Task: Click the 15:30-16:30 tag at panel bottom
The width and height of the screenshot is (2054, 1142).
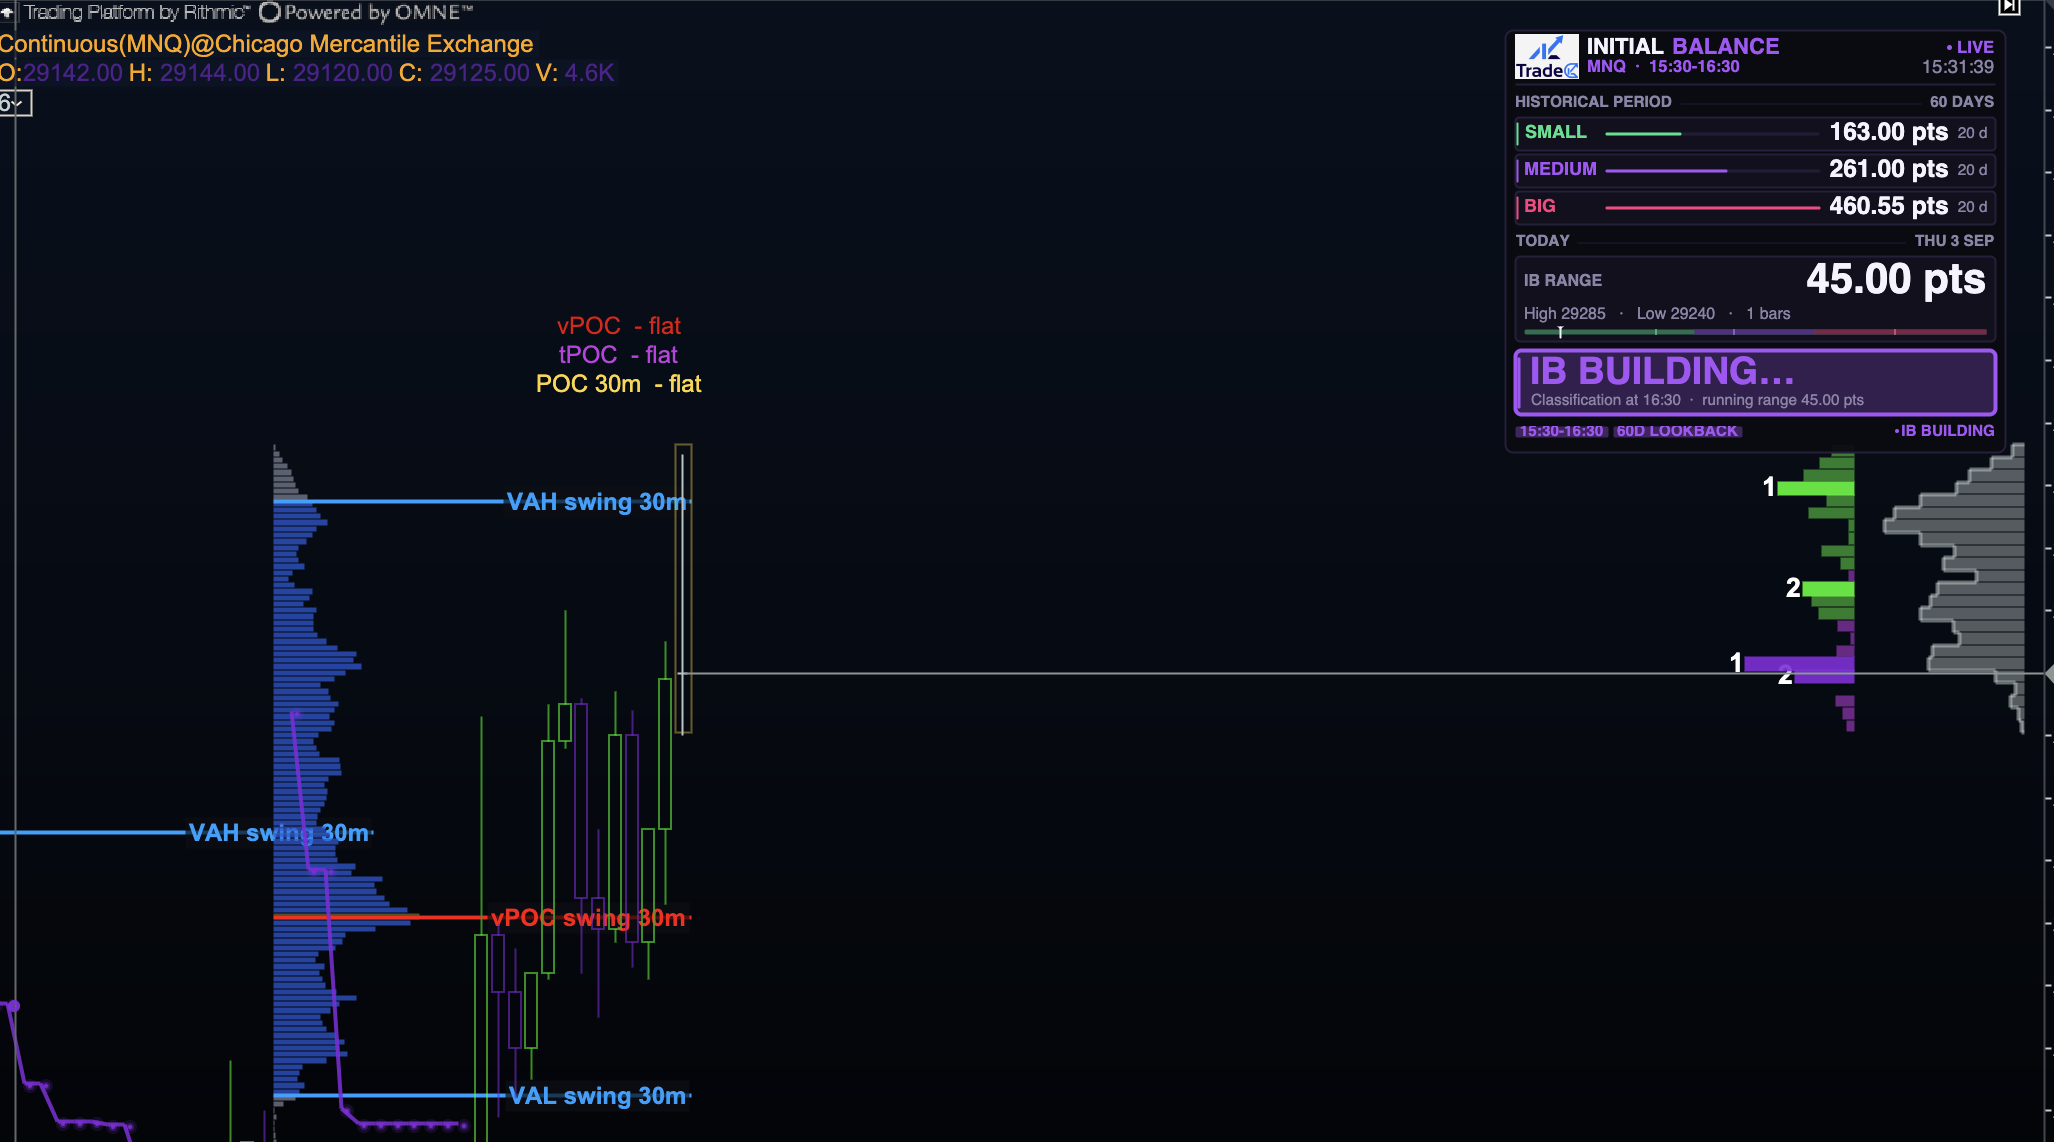Action: pos(1561,431)
